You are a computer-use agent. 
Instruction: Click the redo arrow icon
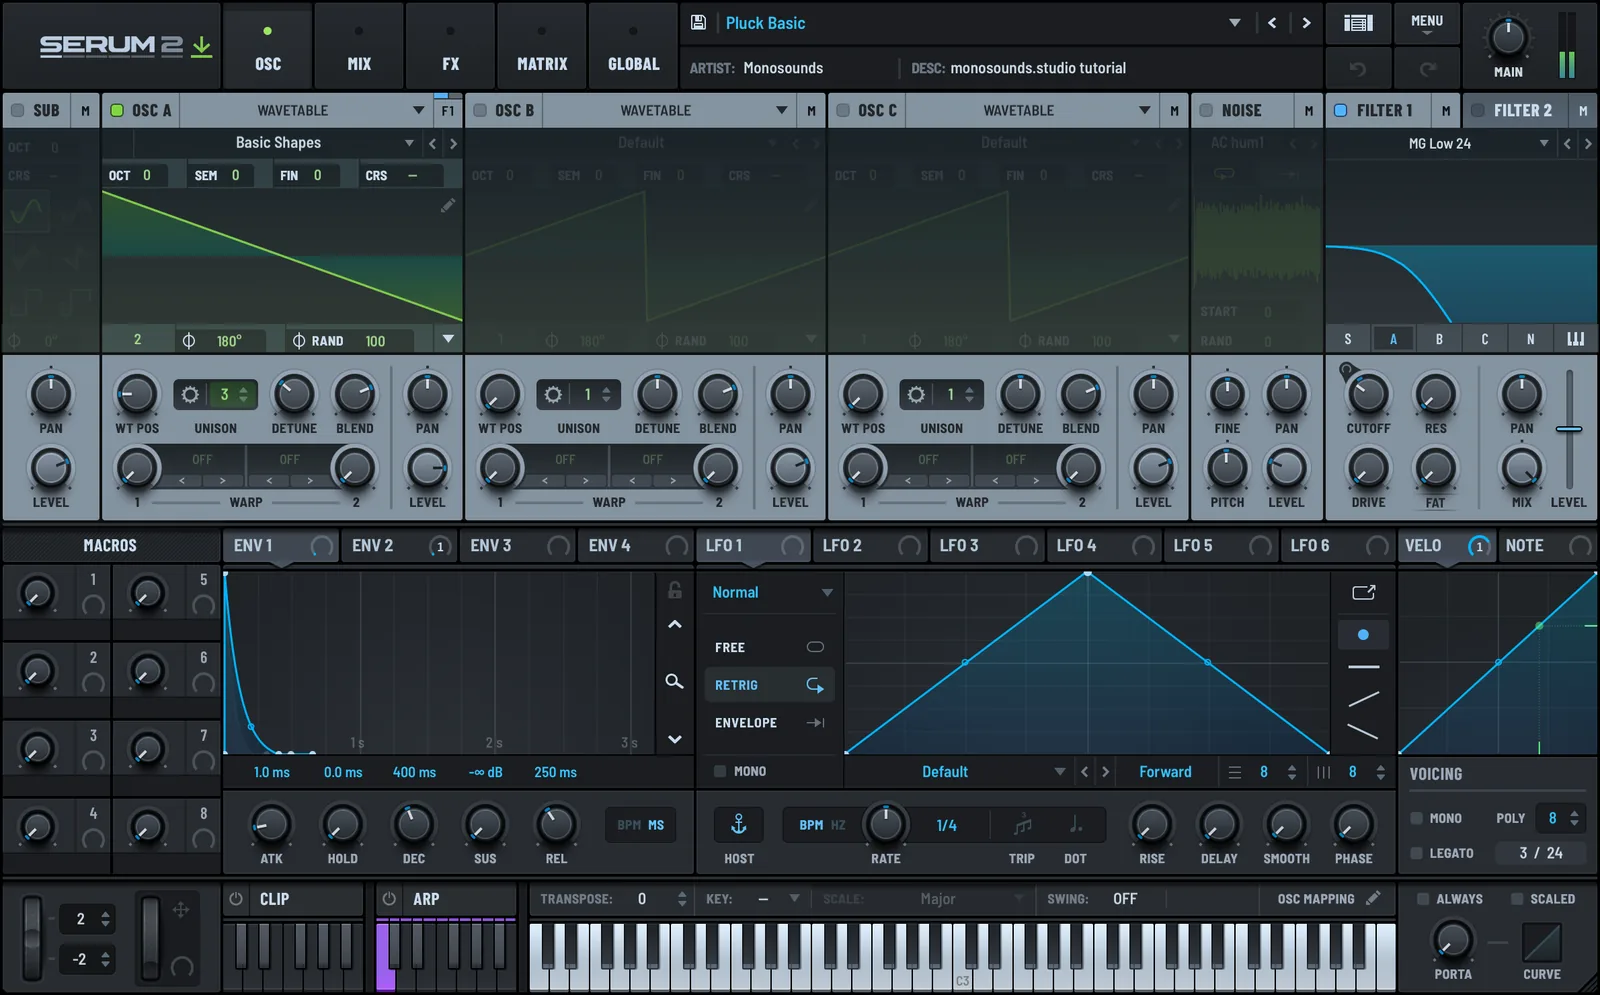(x=1427, y=69)
